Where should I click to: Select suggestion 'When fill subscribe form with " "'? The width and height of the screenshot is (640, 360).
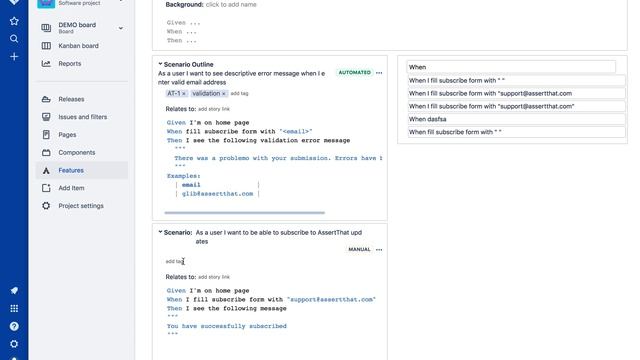pos(516,132)
